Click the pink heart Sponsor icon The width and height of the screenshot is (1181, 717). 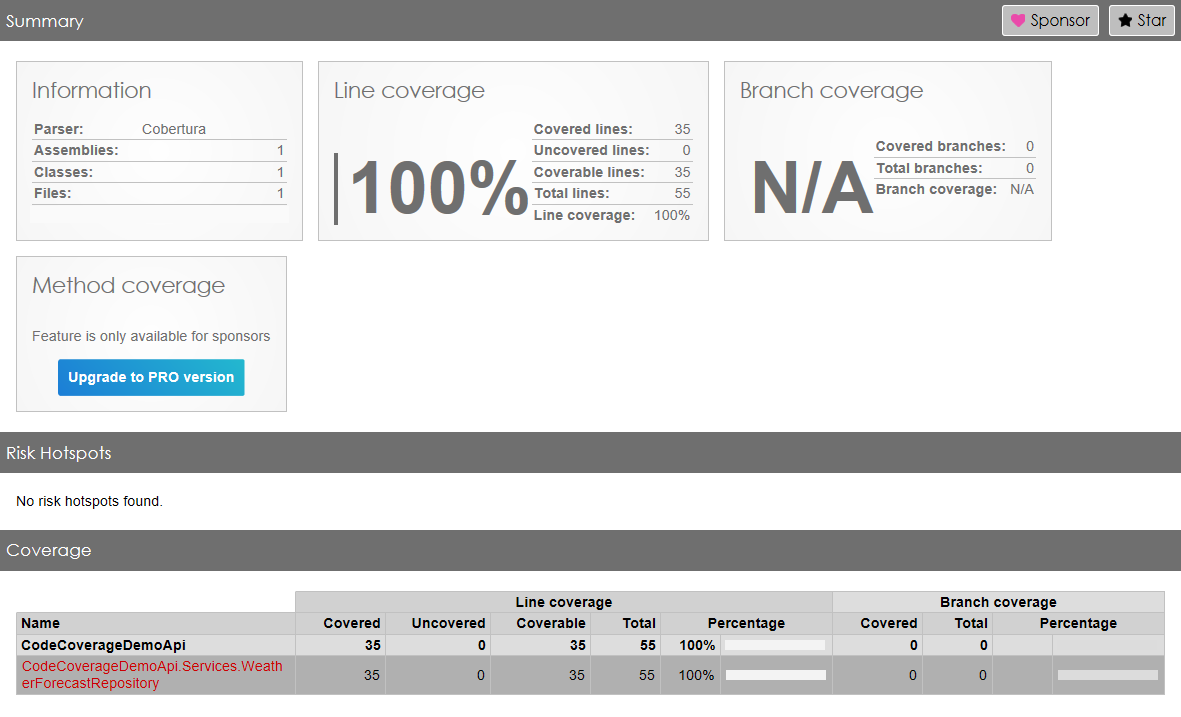(x=1018, y=20)
